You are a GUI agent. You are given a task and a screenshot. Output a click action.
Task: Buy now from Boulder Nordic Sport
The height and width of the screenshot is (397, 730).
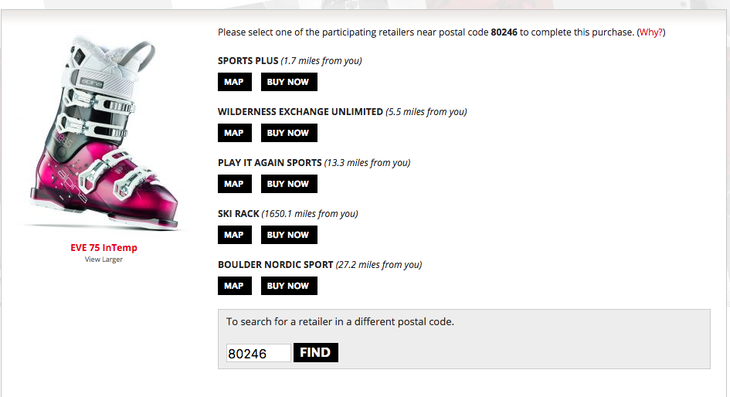pyautogui.click(x=289, y=286)
